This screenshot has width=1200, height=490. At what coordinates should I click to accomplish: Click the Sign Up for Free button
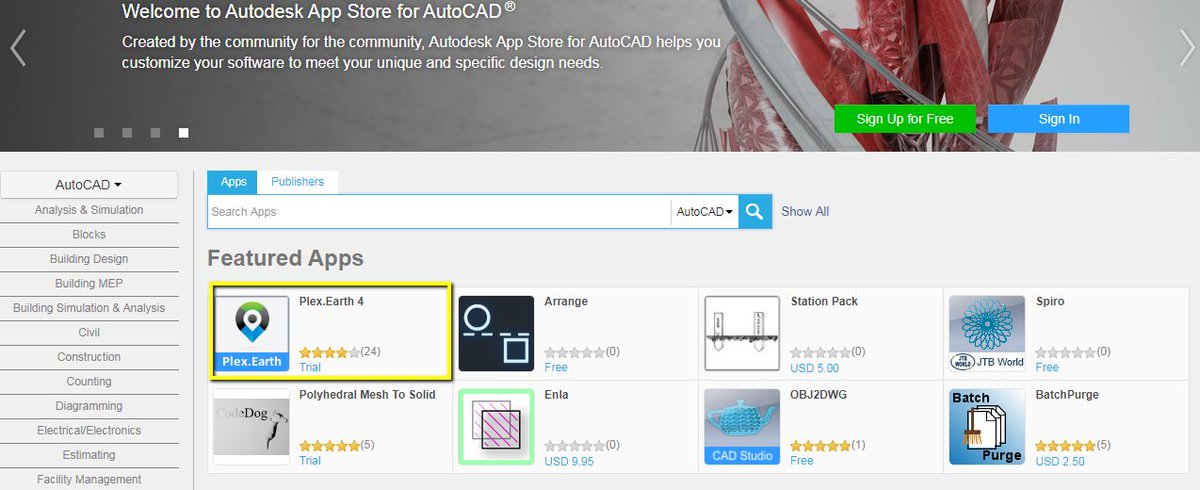tap(905, 119)
